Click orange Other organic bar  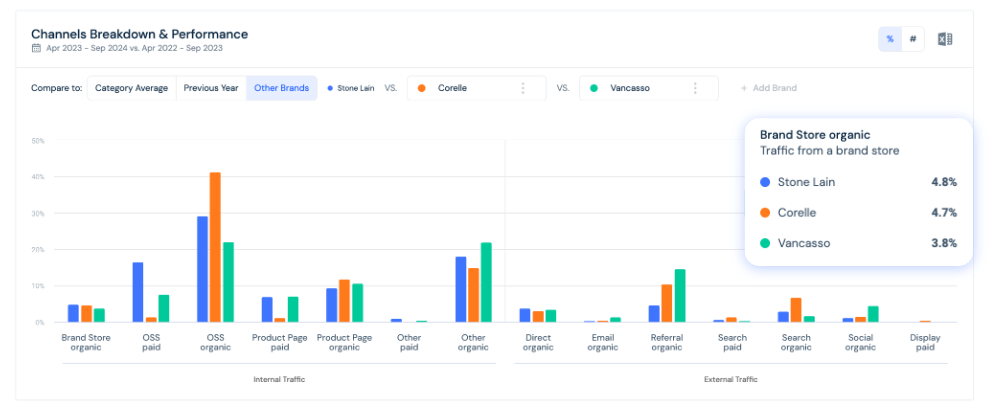coord(474,295)
